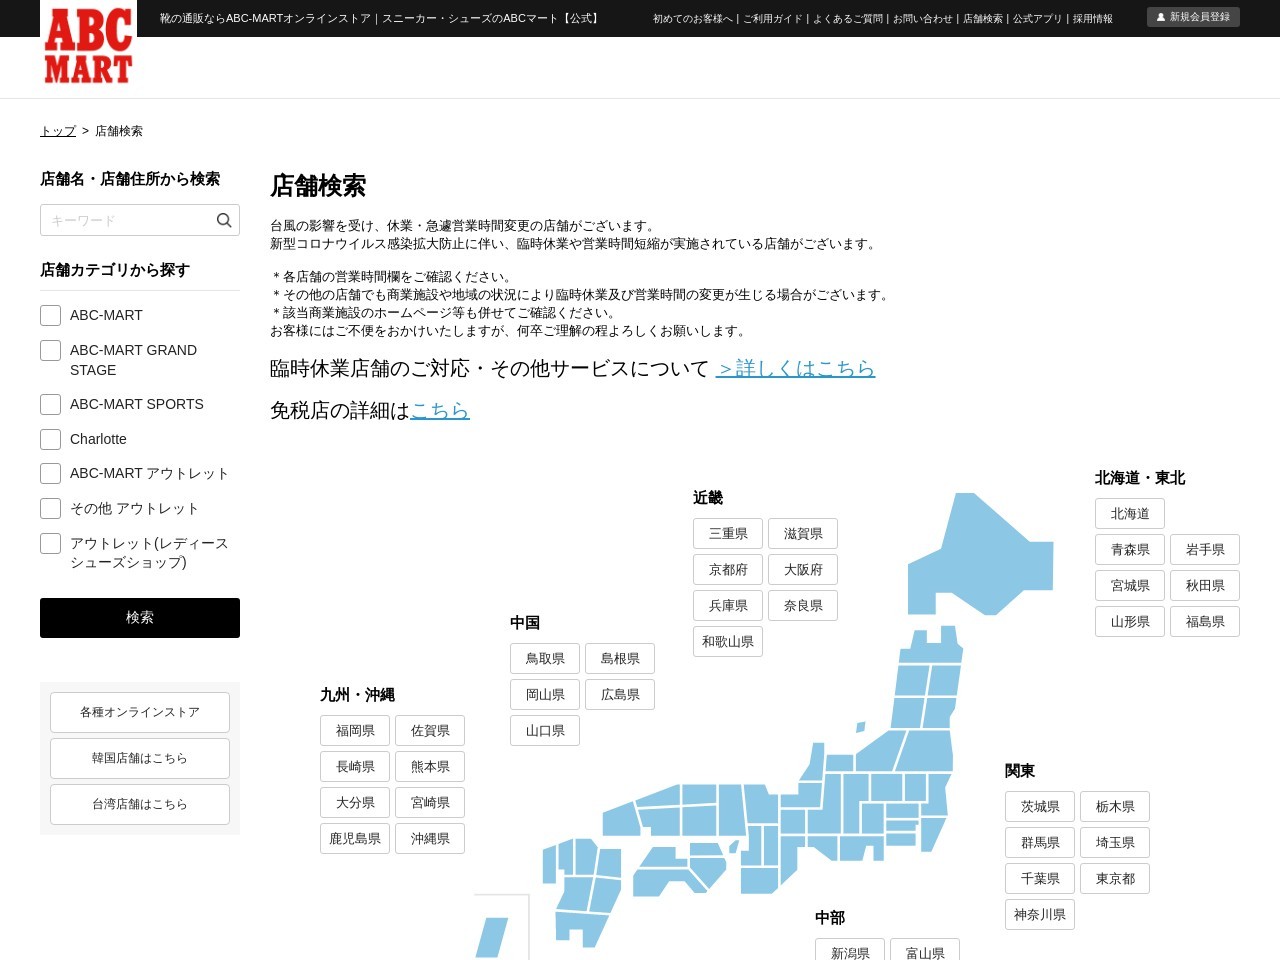
Task: Select 鹿児島県 prefecture button
Action: [355, 839]
